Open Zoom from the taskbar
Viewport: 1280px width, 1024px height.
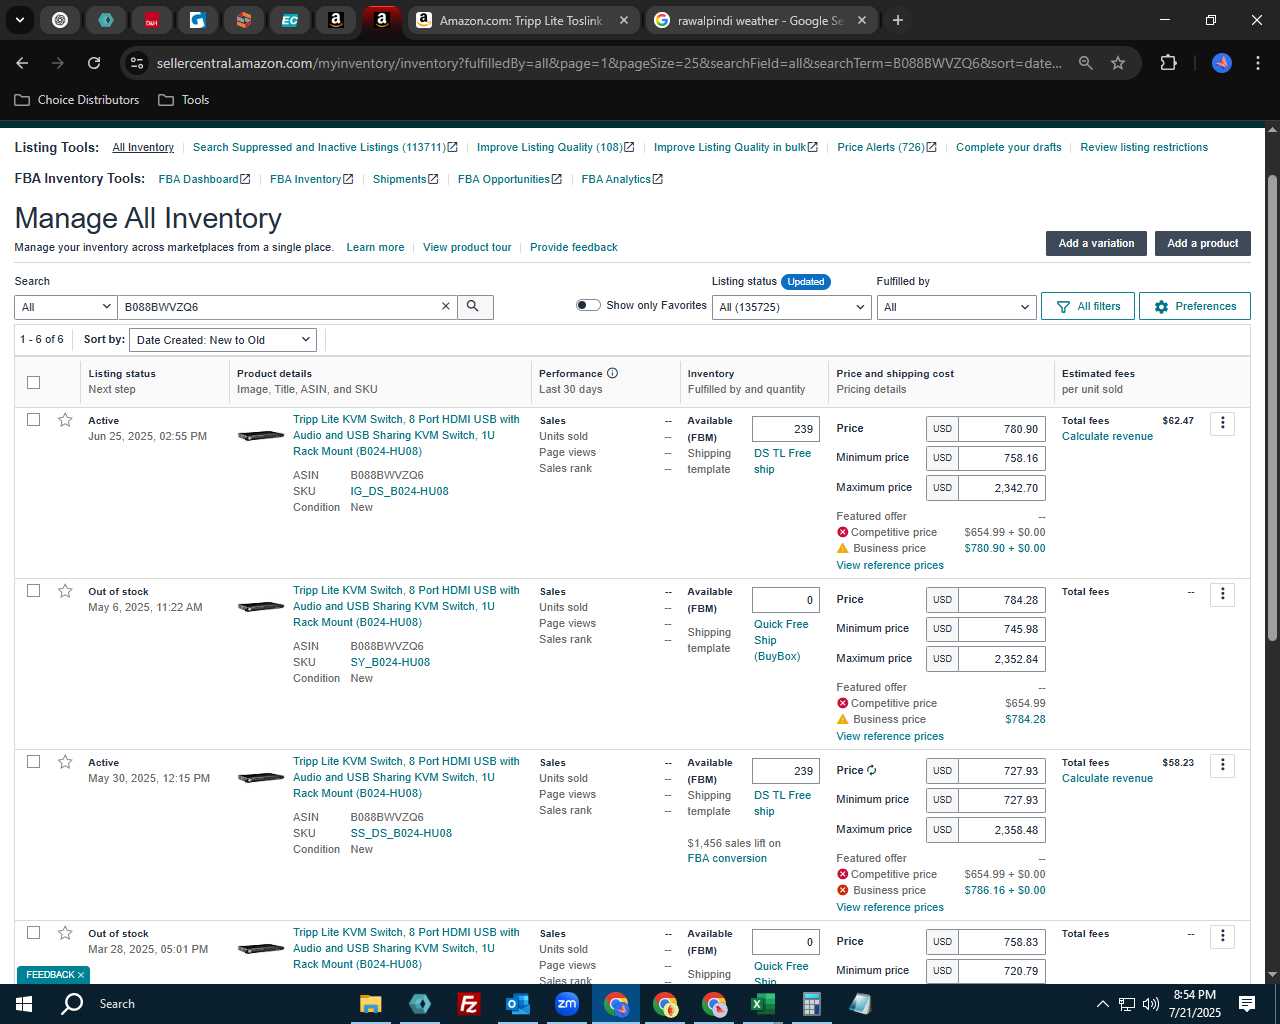(x=566, y=1004)
